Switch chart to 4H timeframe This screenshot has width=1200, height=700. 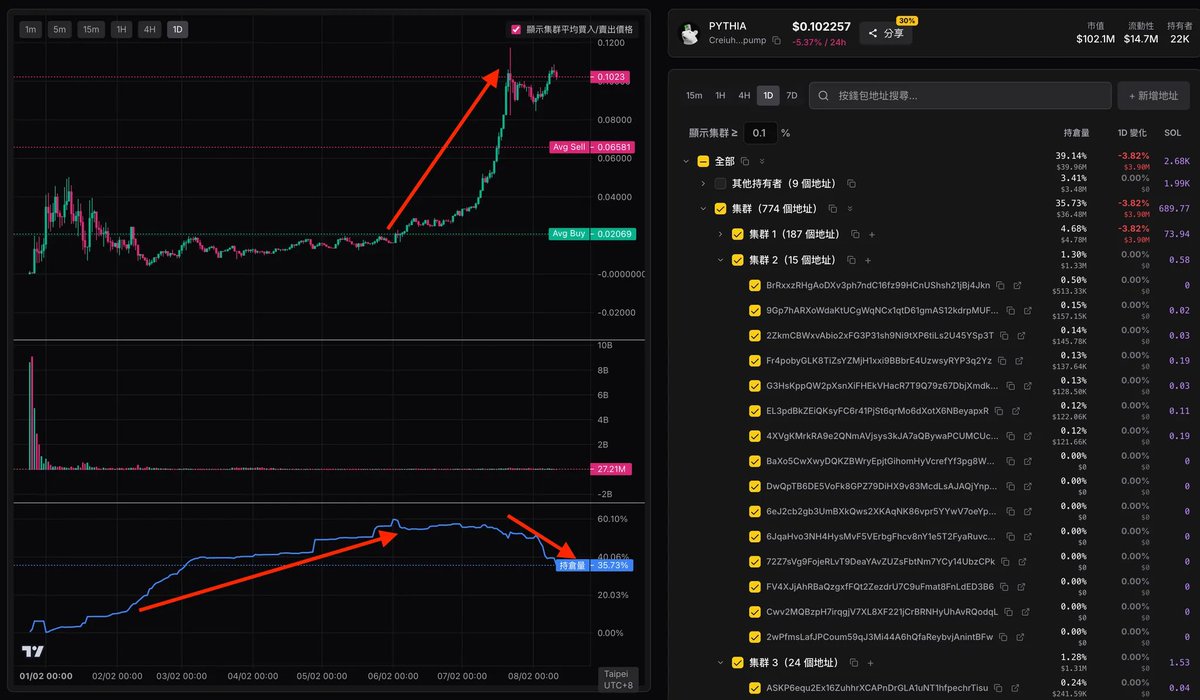point(149,30)
